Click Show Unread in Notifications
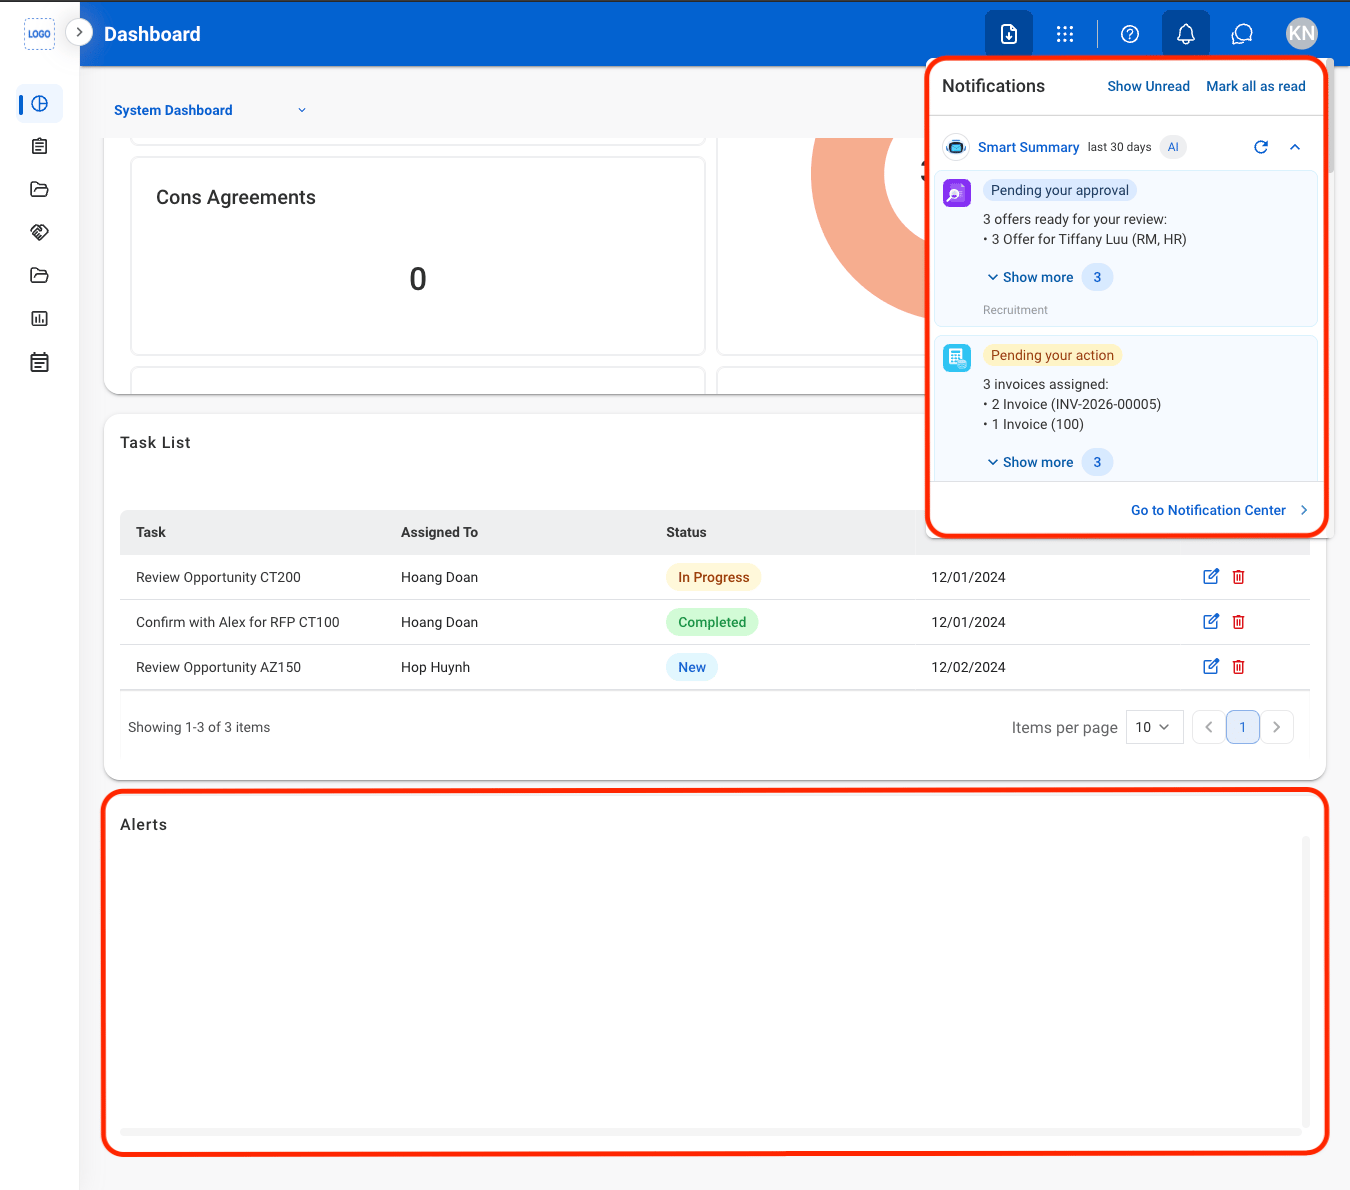This screenshot has width=1350, height=1190. click(1148, 86)
